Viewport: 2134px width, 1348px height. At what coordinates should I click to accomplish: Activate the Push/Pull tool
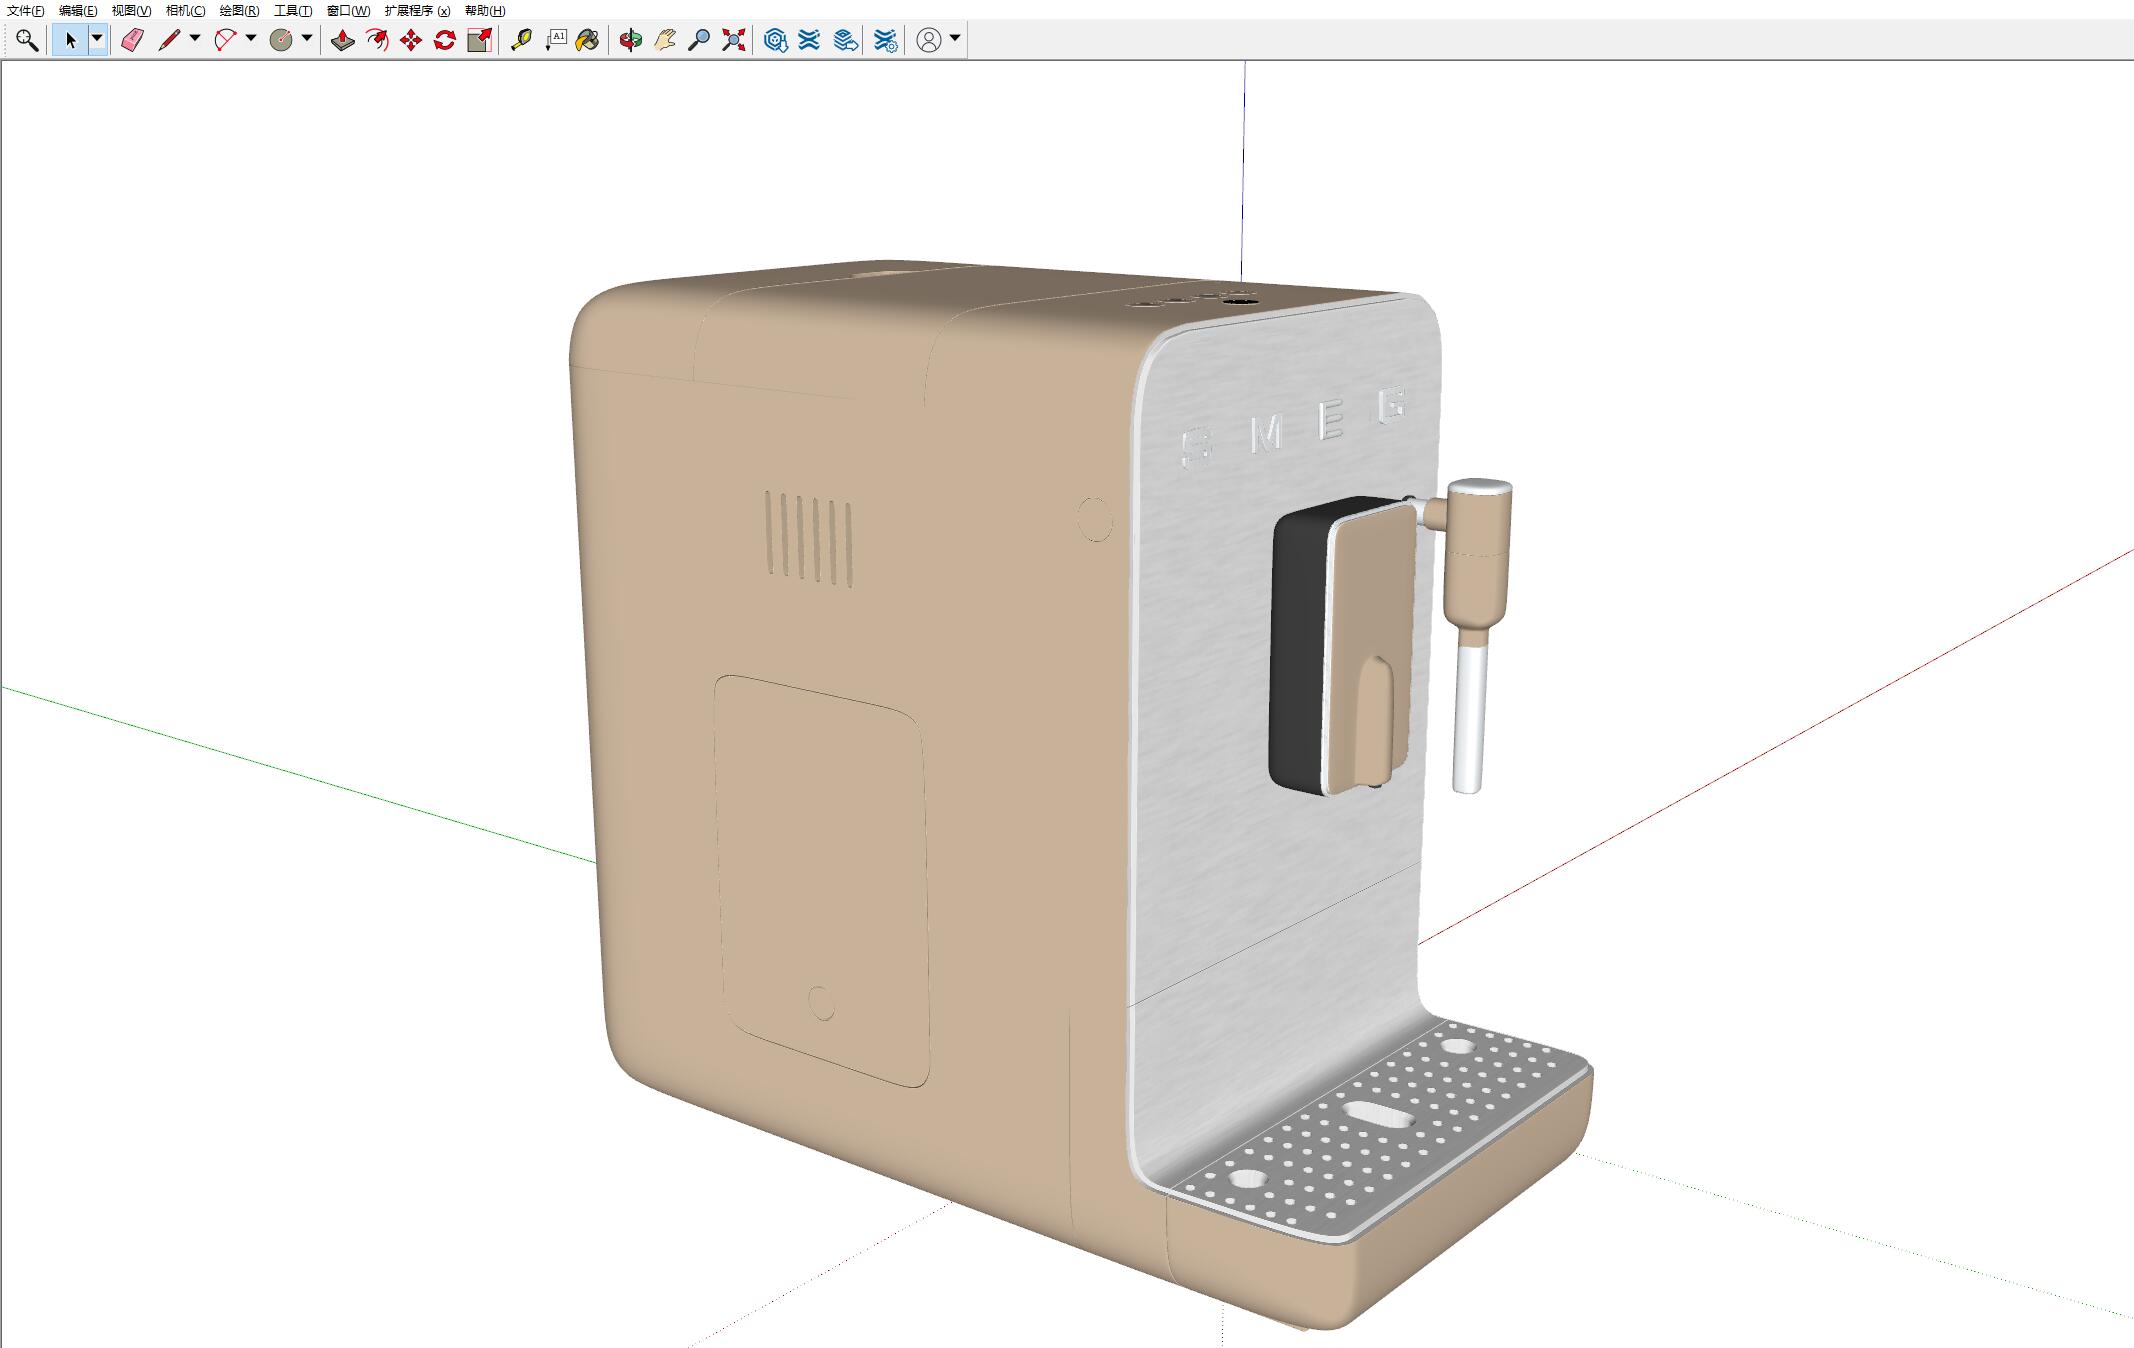(343, 40)
